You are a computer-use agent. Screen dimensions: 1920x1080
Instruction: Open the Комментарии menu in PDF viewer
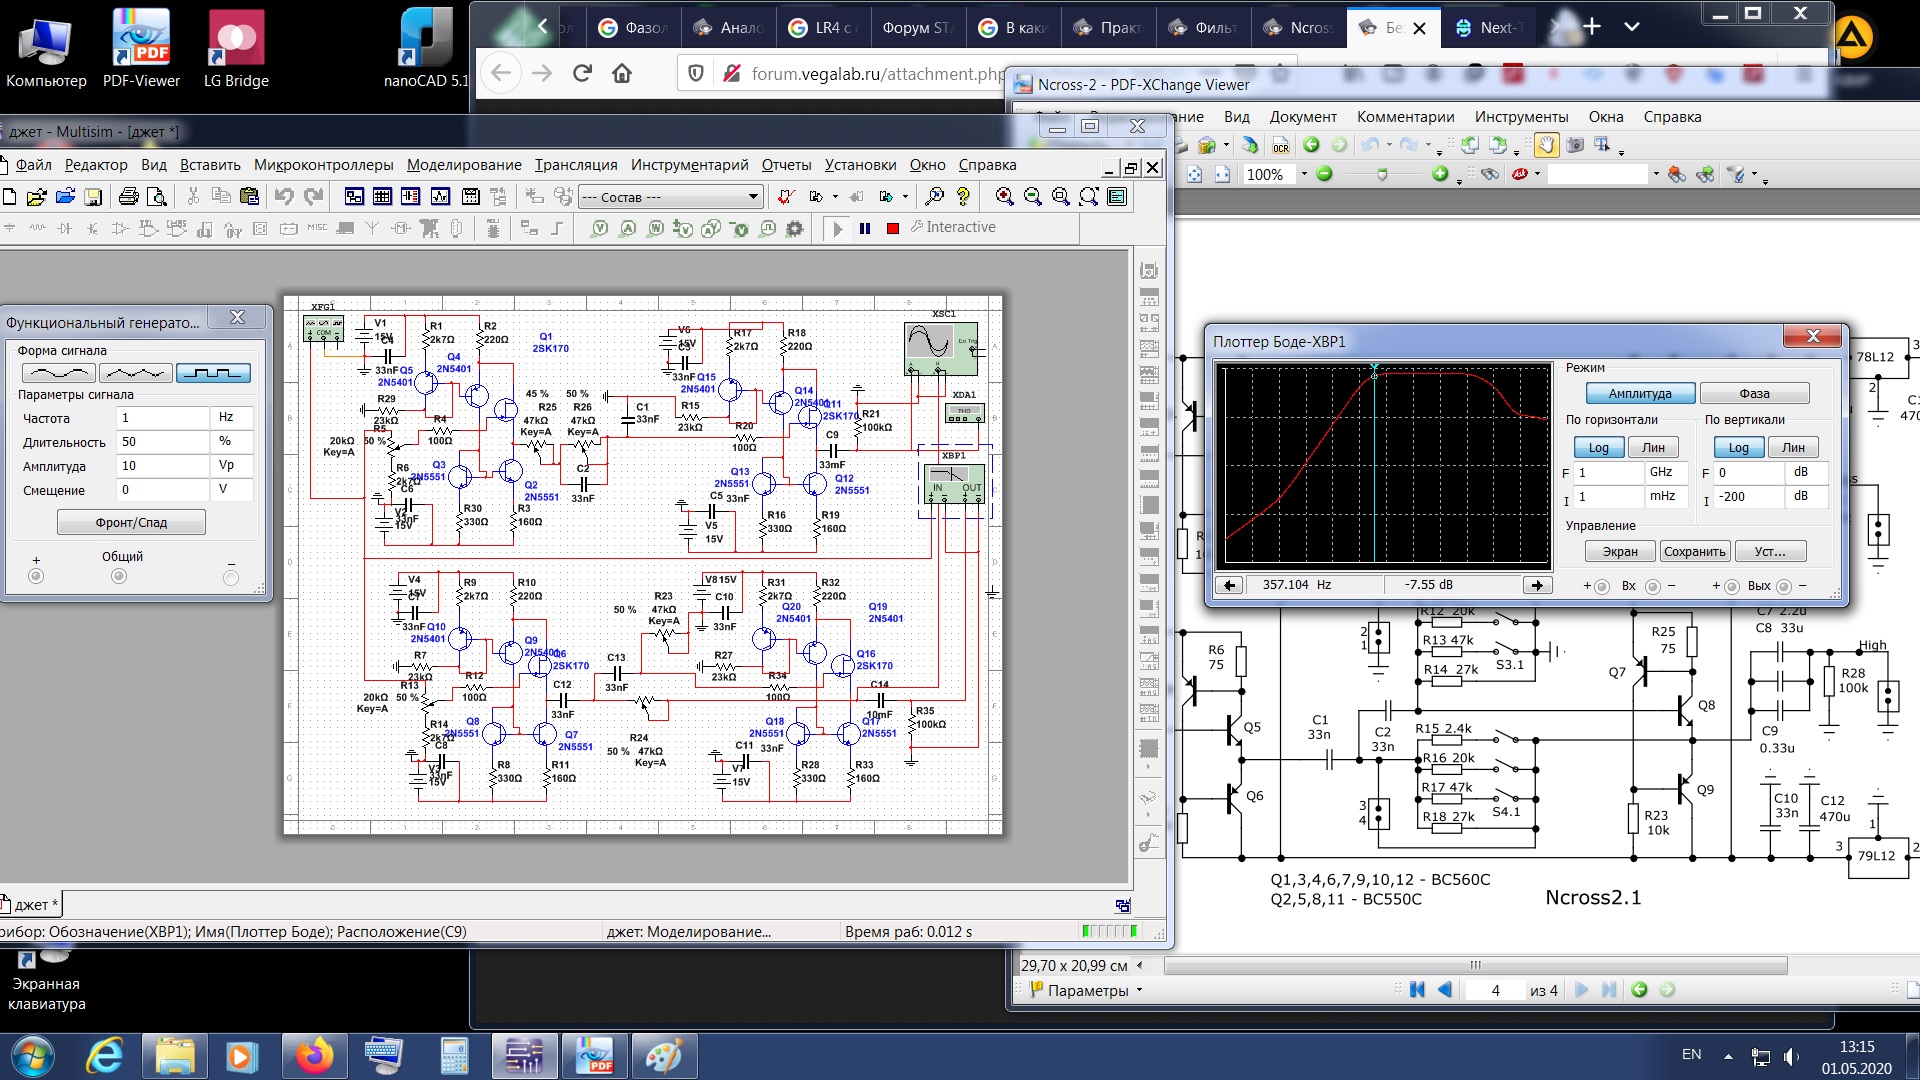pyautogui.click(x=1405, y=117)
